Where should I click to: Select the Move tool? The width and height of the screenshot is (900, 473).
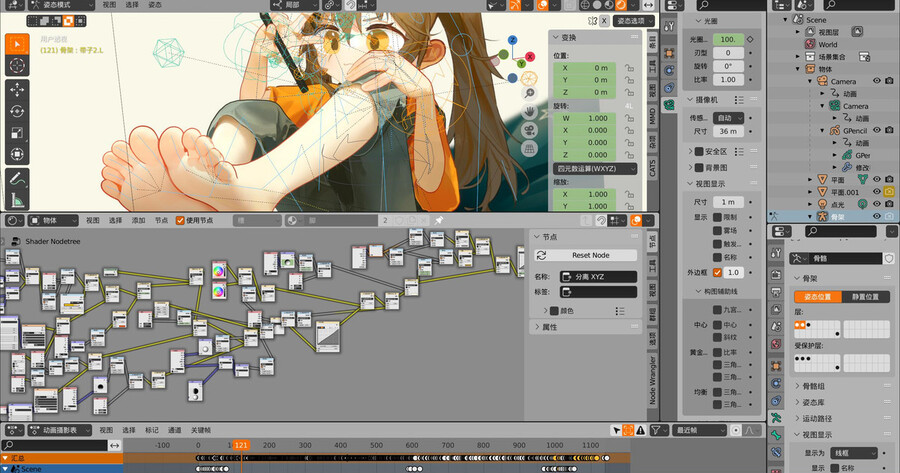17,90
